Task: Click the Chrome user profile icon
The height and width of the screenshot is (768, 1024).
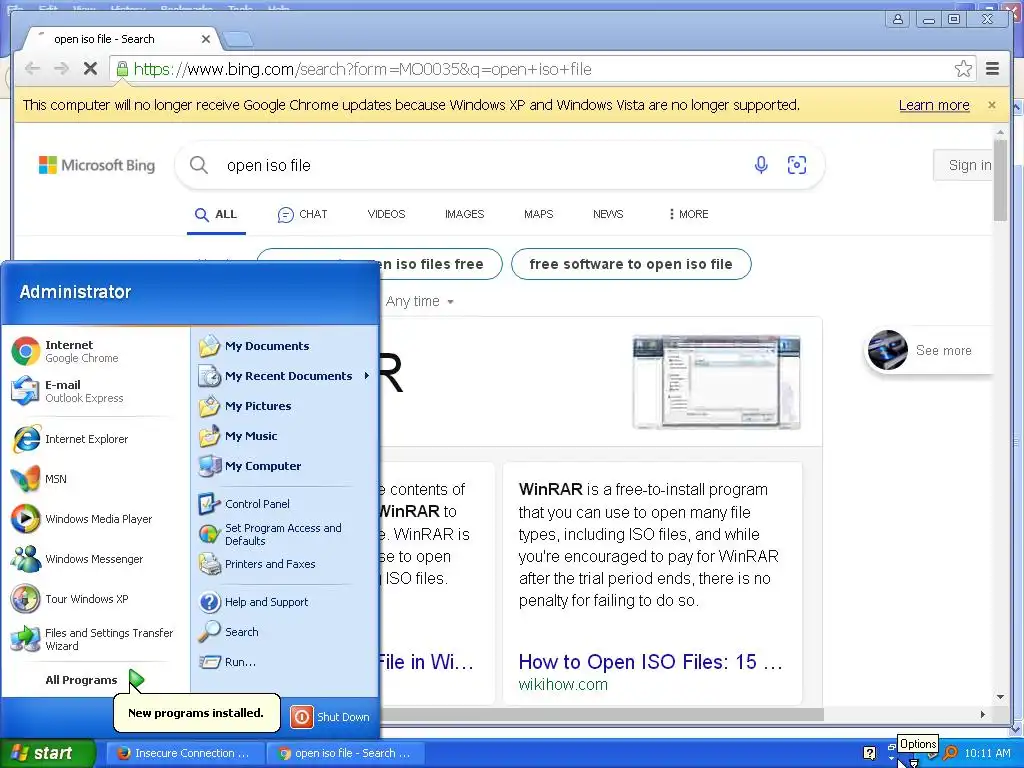Action: [x=898, y=19]
